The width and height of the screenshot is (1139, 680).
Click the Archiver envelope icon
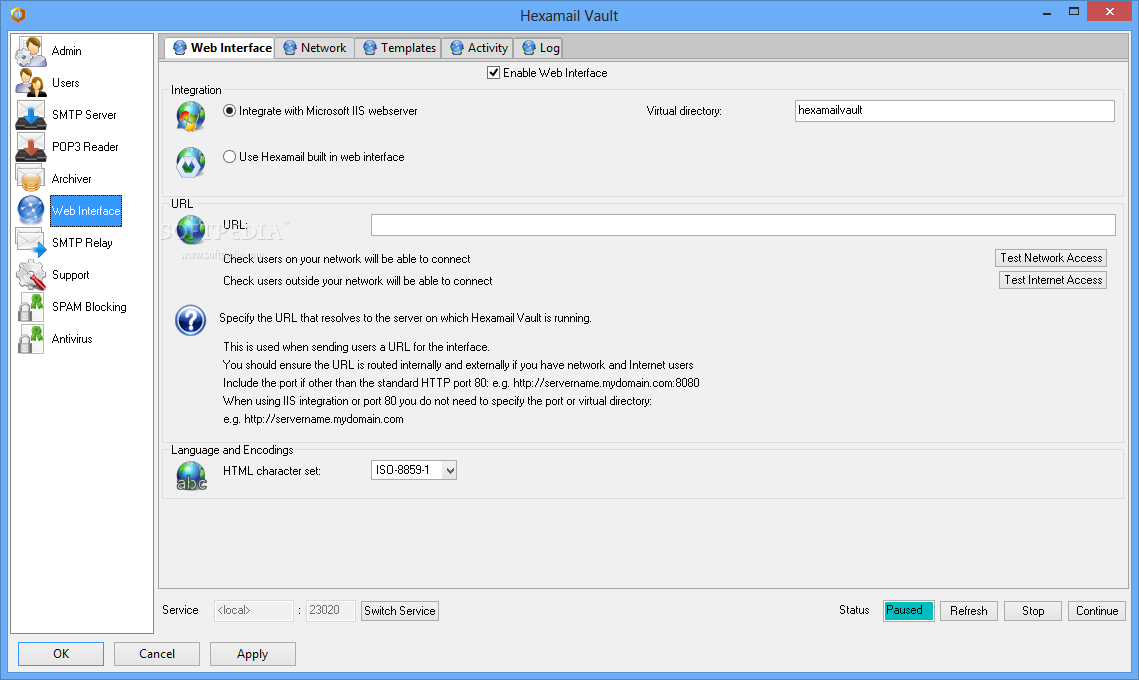31,179
